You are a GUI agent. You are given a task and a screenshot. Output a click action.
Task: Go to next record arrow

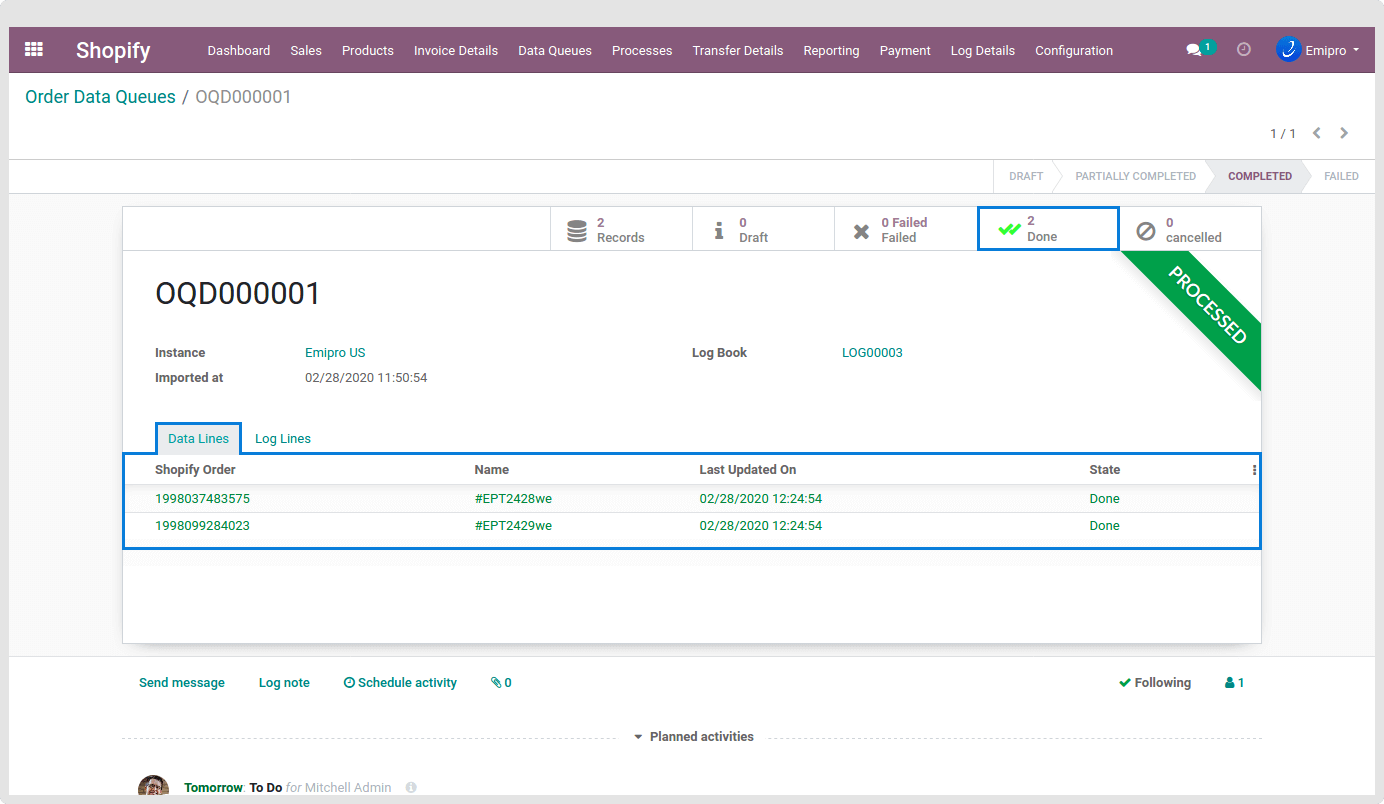(1344, 133)
